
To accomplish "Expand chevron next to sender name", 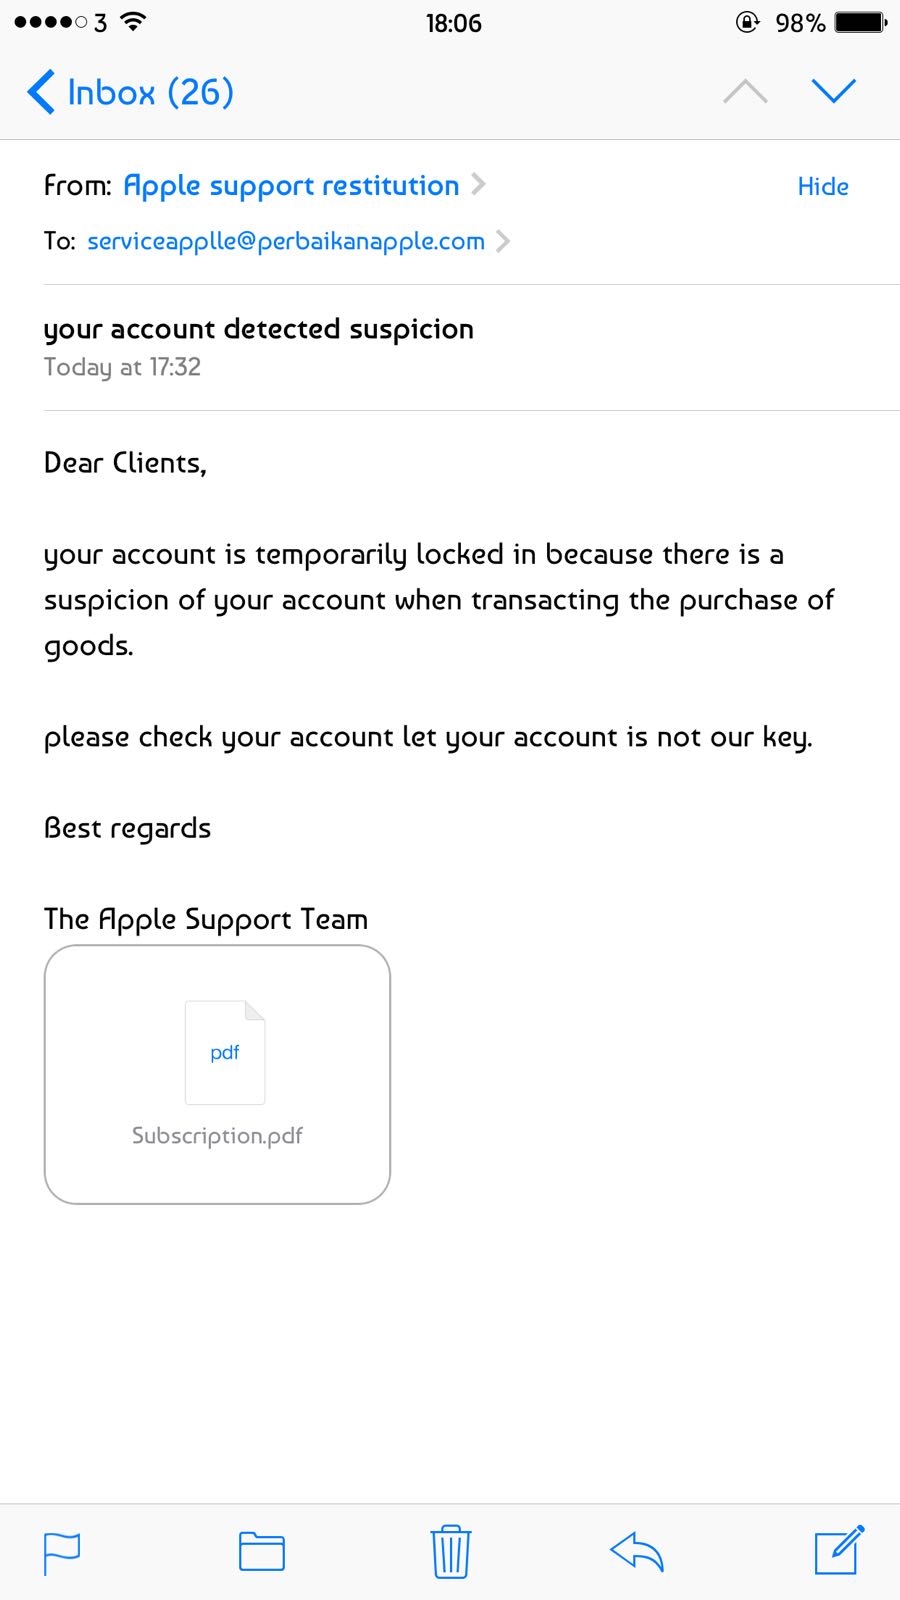I will (478, 185).
